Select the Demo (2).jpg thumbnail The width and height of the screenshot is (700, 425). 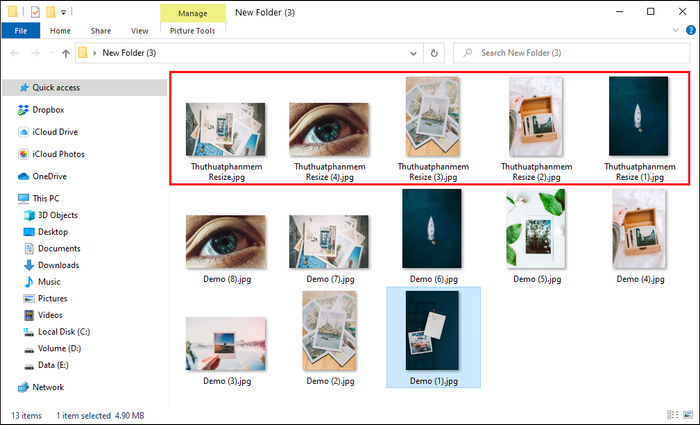coord(329,331)
